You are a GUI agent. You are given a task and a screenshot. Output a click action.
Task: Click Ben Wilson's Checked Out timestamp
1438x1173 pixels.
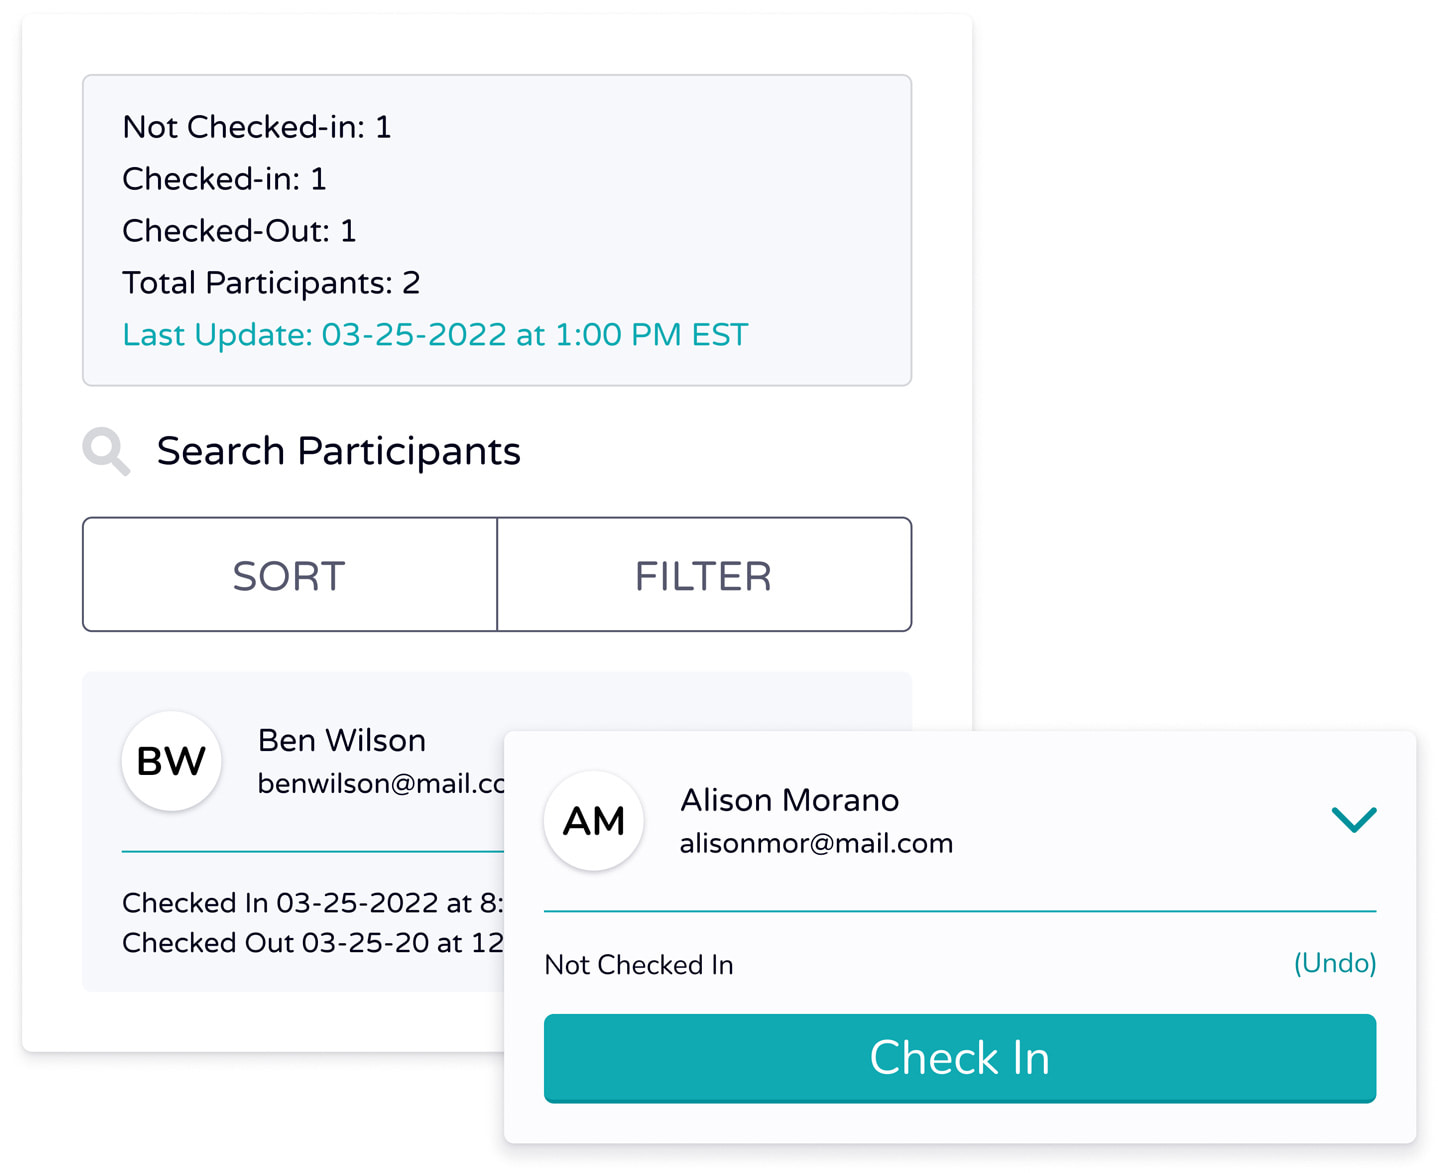pyautogui.click(x=313, y=943)
